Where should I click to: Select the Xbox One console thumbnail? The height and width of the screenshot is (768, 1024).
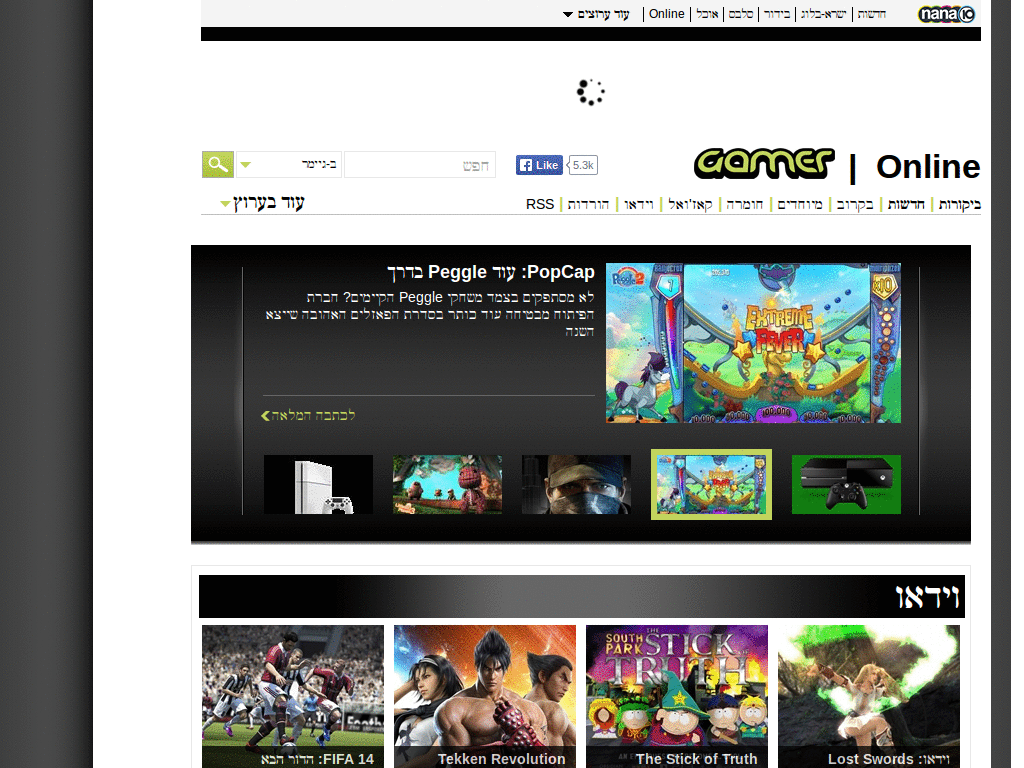pyautogui.click(x=846, y=485)
